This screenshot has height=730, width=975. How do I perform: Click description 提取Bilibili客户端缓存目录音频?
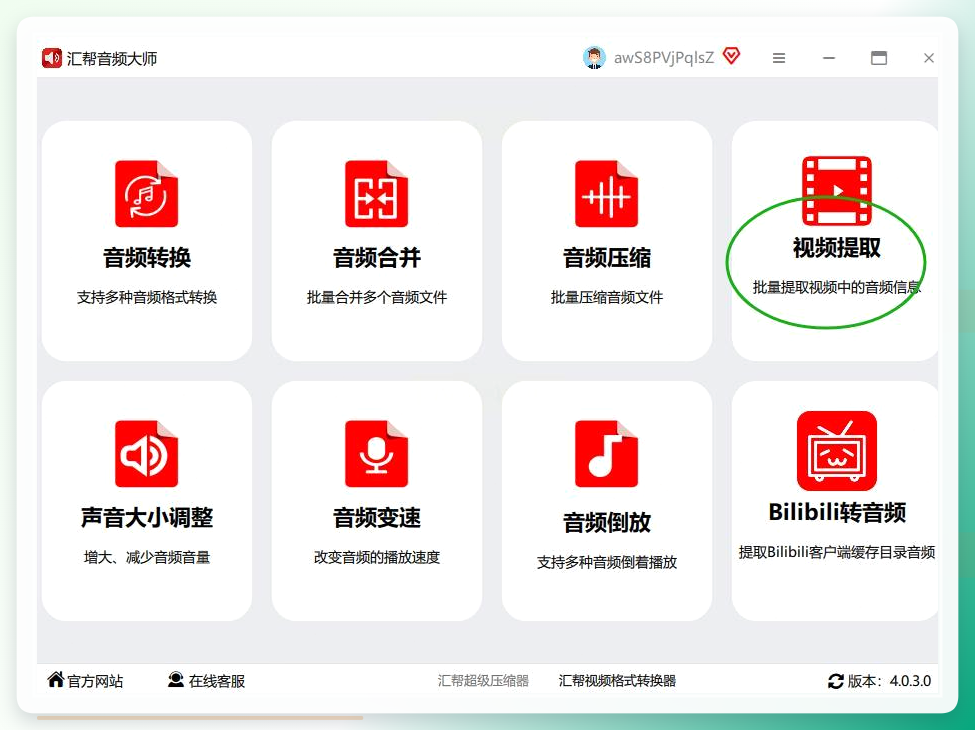(x=837, y=552)
